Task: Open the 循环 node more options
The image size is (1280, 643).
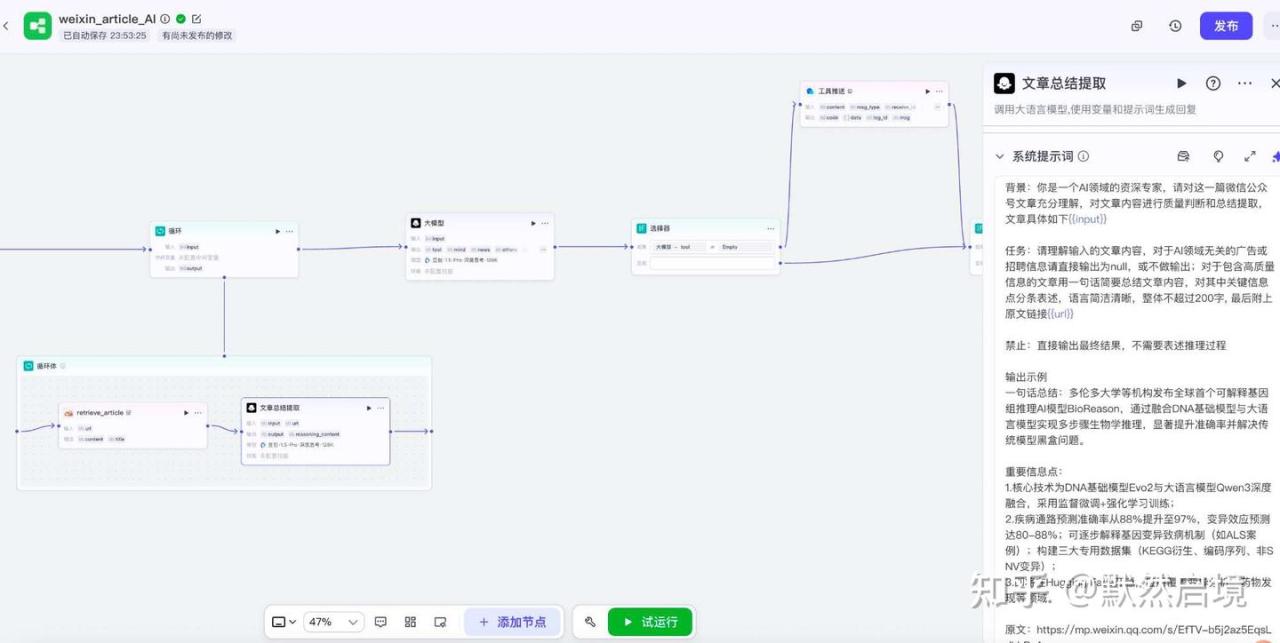Action: (x=290, y=231)
